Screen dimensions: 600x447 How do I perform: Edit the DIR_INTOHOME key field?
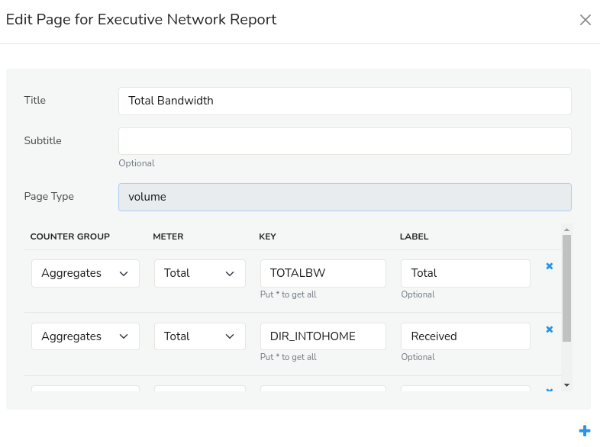[323, 336]
